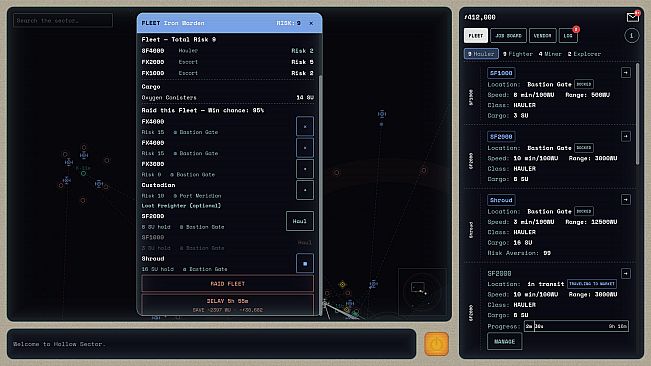Select the FX2000 Escort fleet row
Screen dimensions: 651x366
click(228, 62)
